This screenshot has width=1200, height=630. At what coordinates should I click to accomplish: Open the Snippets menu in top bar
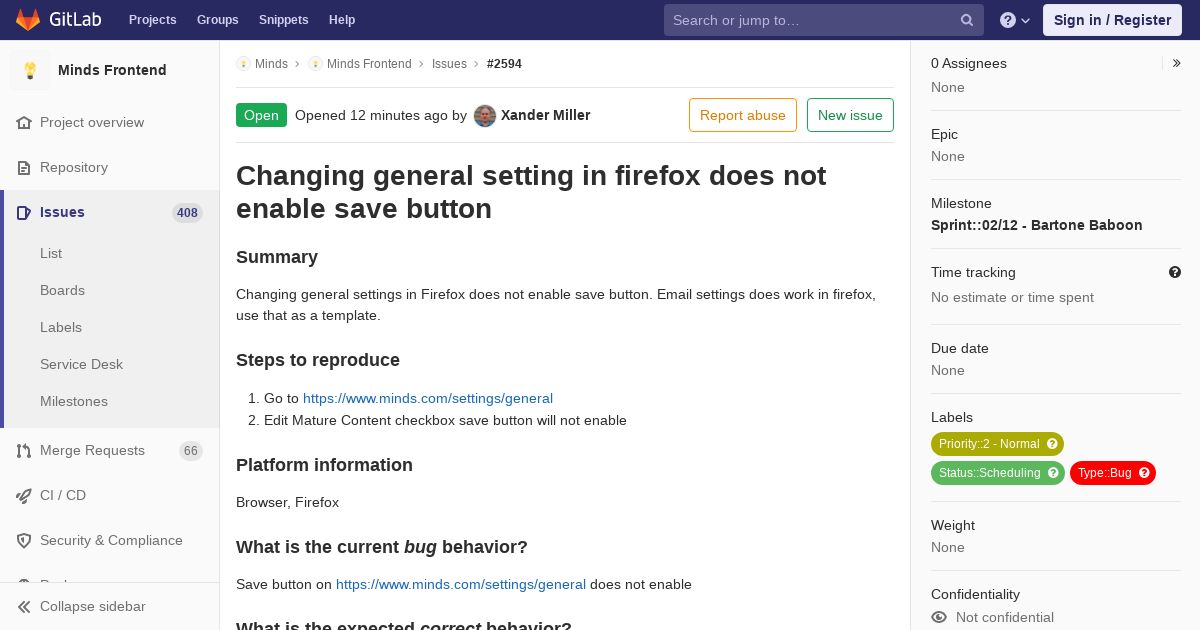tap(284, 20)
